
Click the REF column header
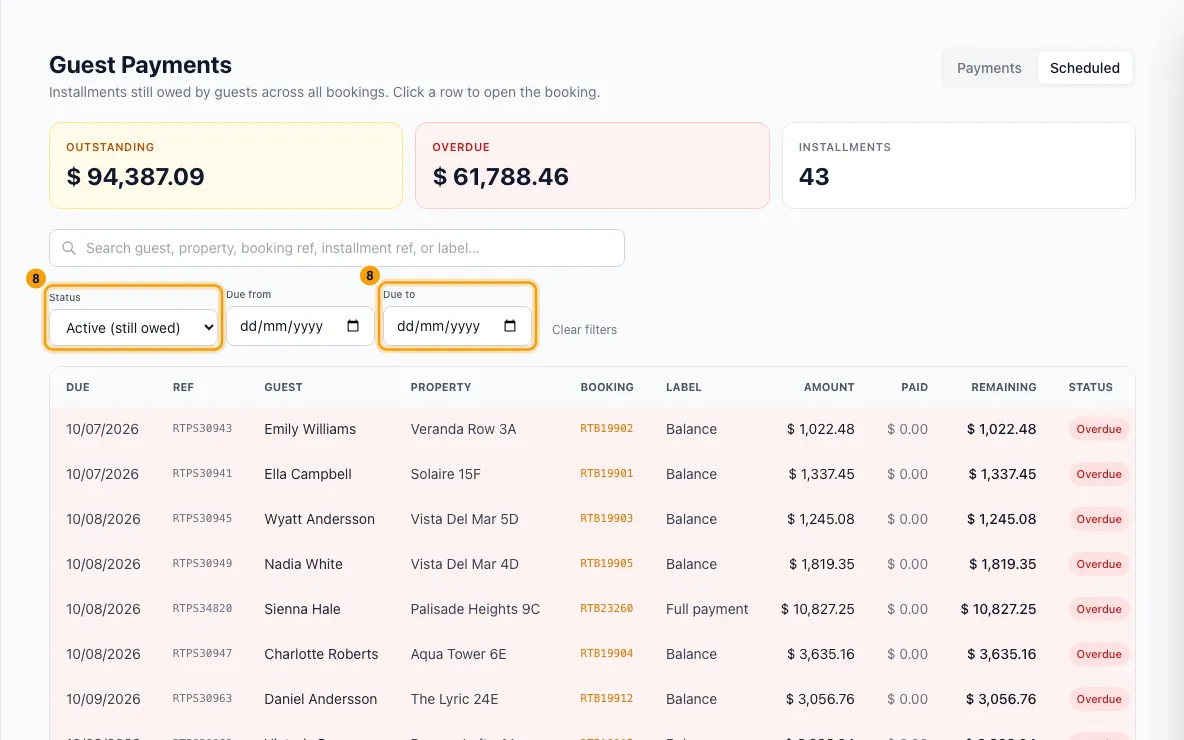pos(183,387)
